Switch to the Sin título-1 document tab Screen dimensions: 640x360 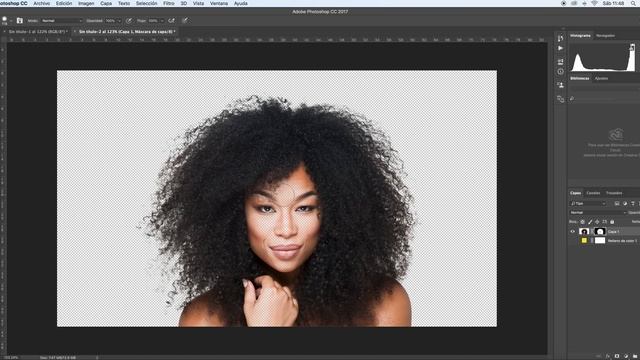pyautogui.click(x=37, y=31)
